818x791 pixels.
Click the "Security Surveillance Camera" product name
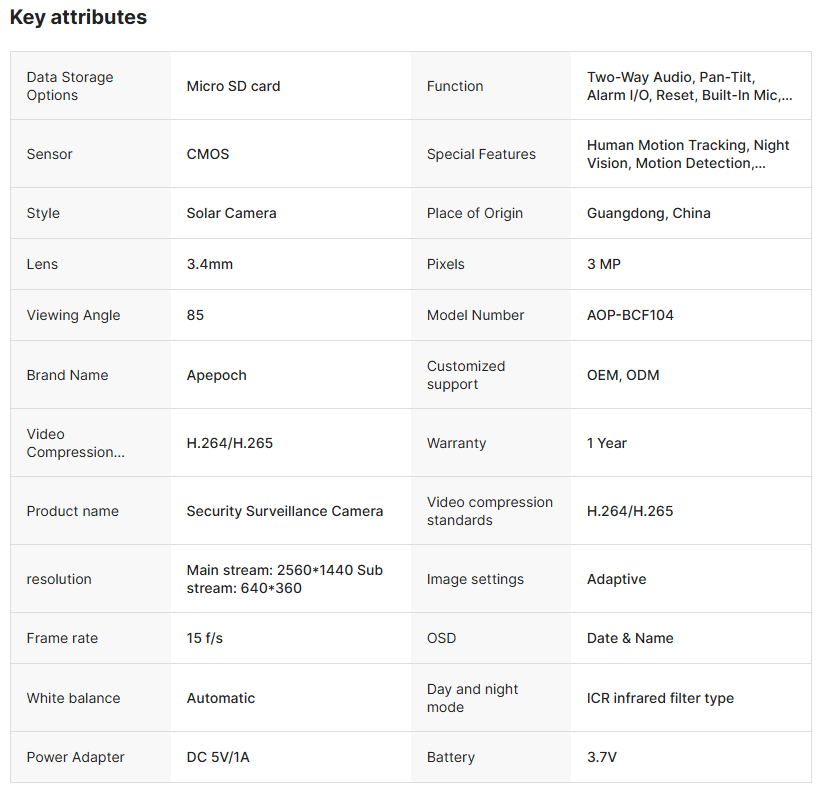click(285, 511)
